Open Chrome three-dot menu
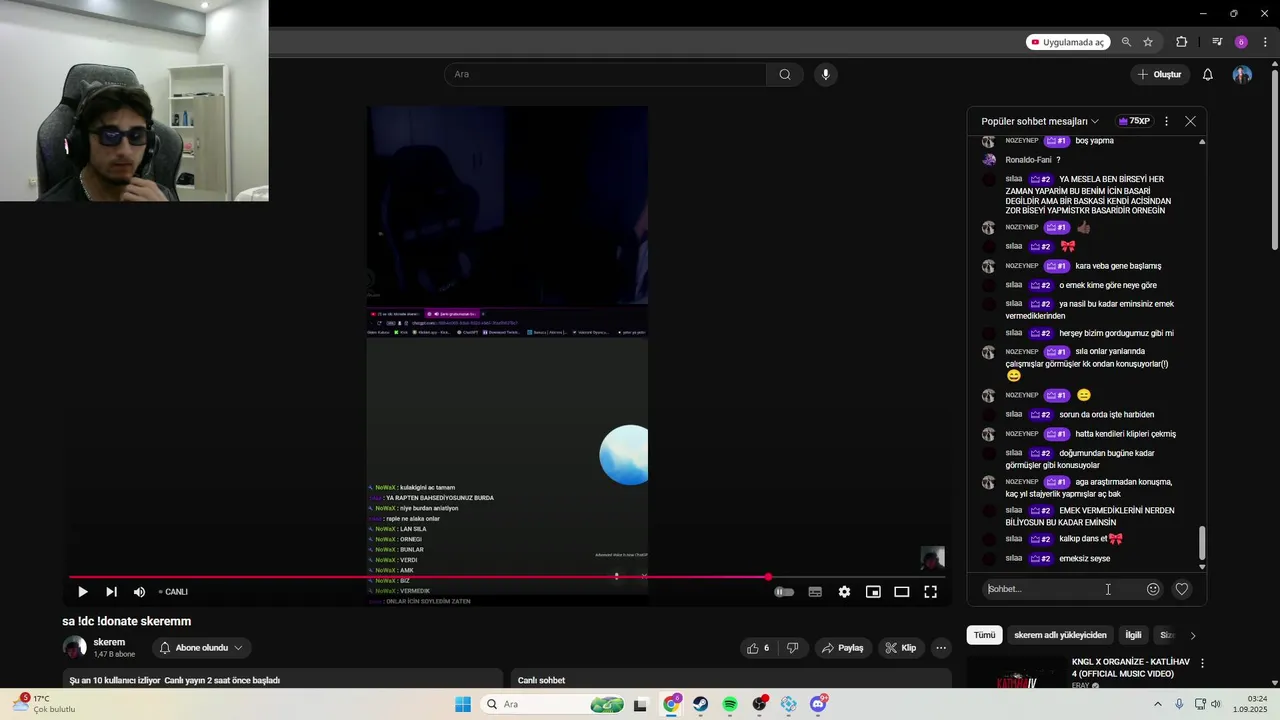This screenshot has height=720, width=1280. tap(1265, 42)
